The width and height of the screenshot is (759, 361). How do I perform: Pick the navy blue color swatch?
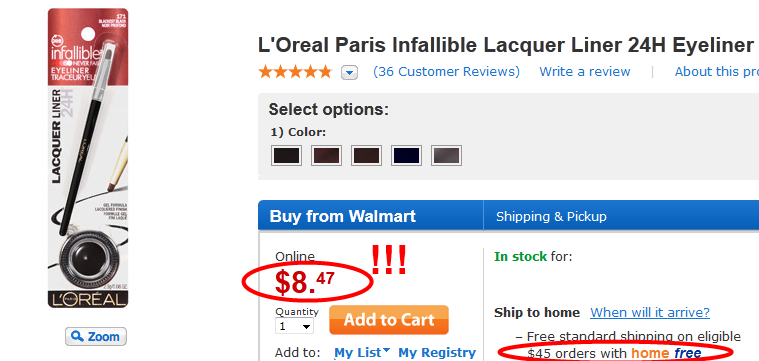pyautogui.click(x=406, y=156)
